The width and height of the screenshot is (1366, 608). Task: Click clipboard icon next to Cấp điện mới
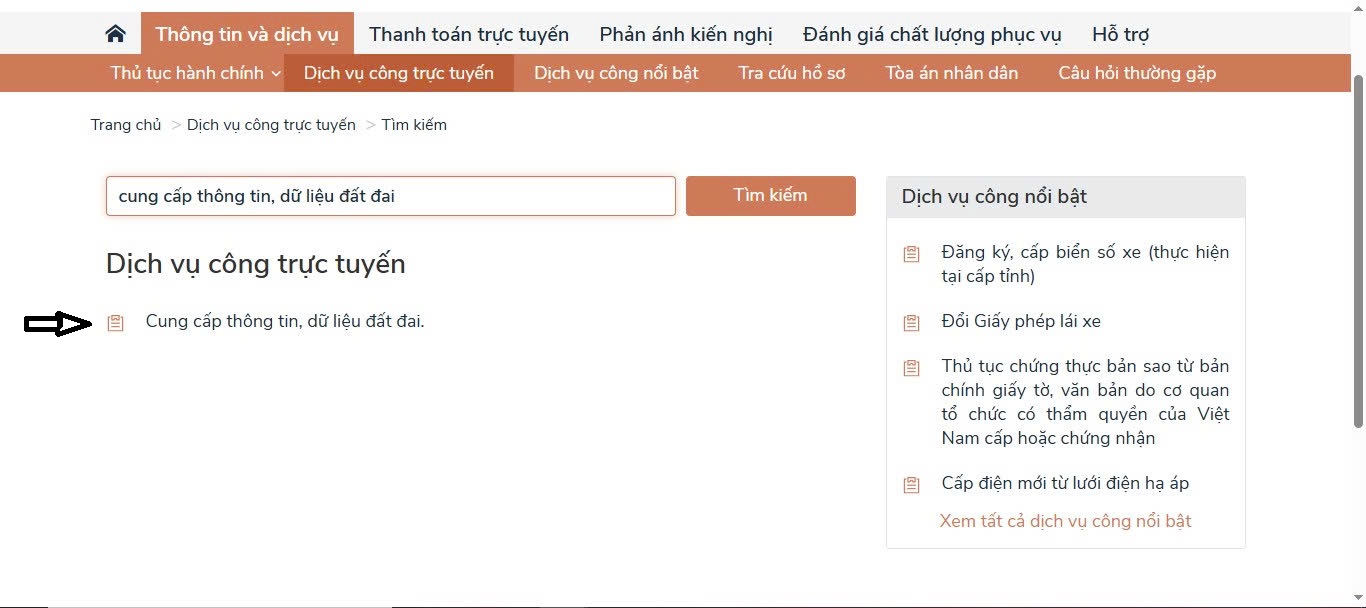pyautogui.click(x=911, y=484)
